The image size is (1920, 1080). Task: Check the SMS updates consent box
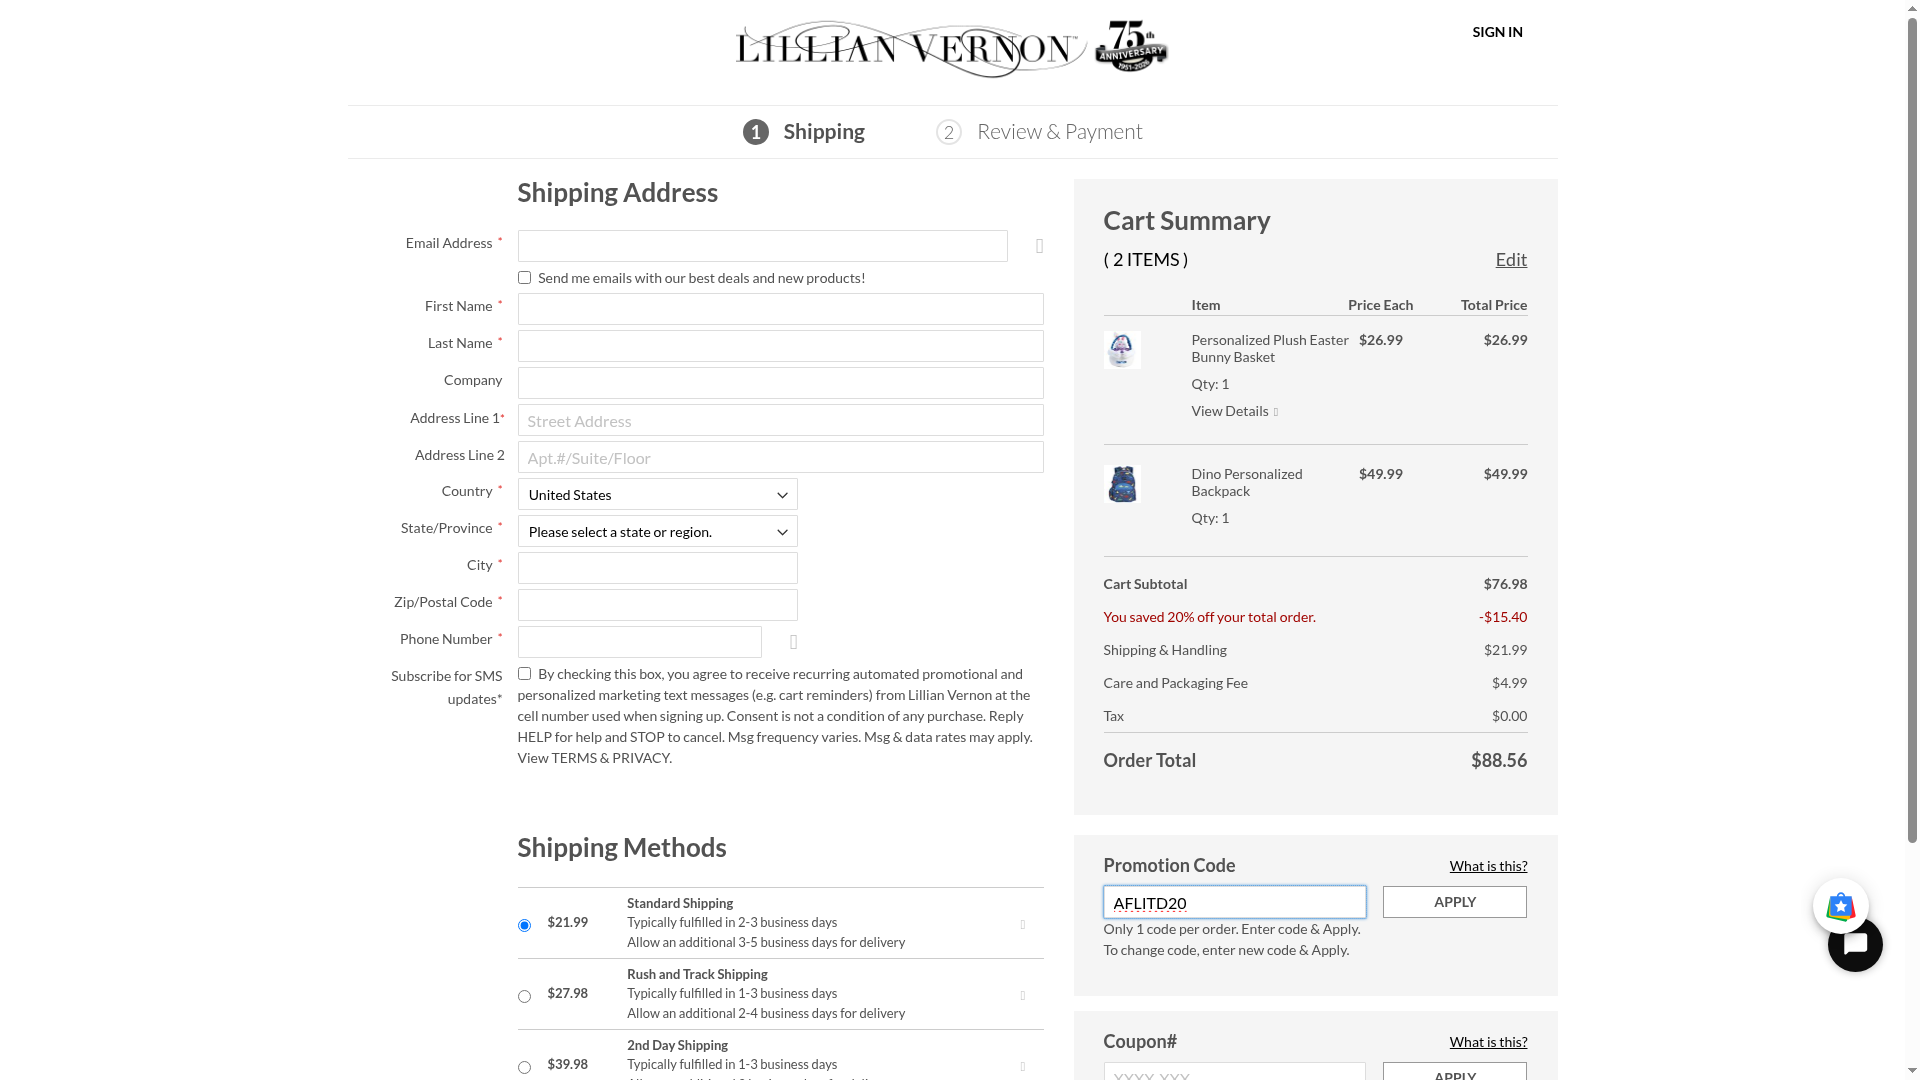point(524,674)
